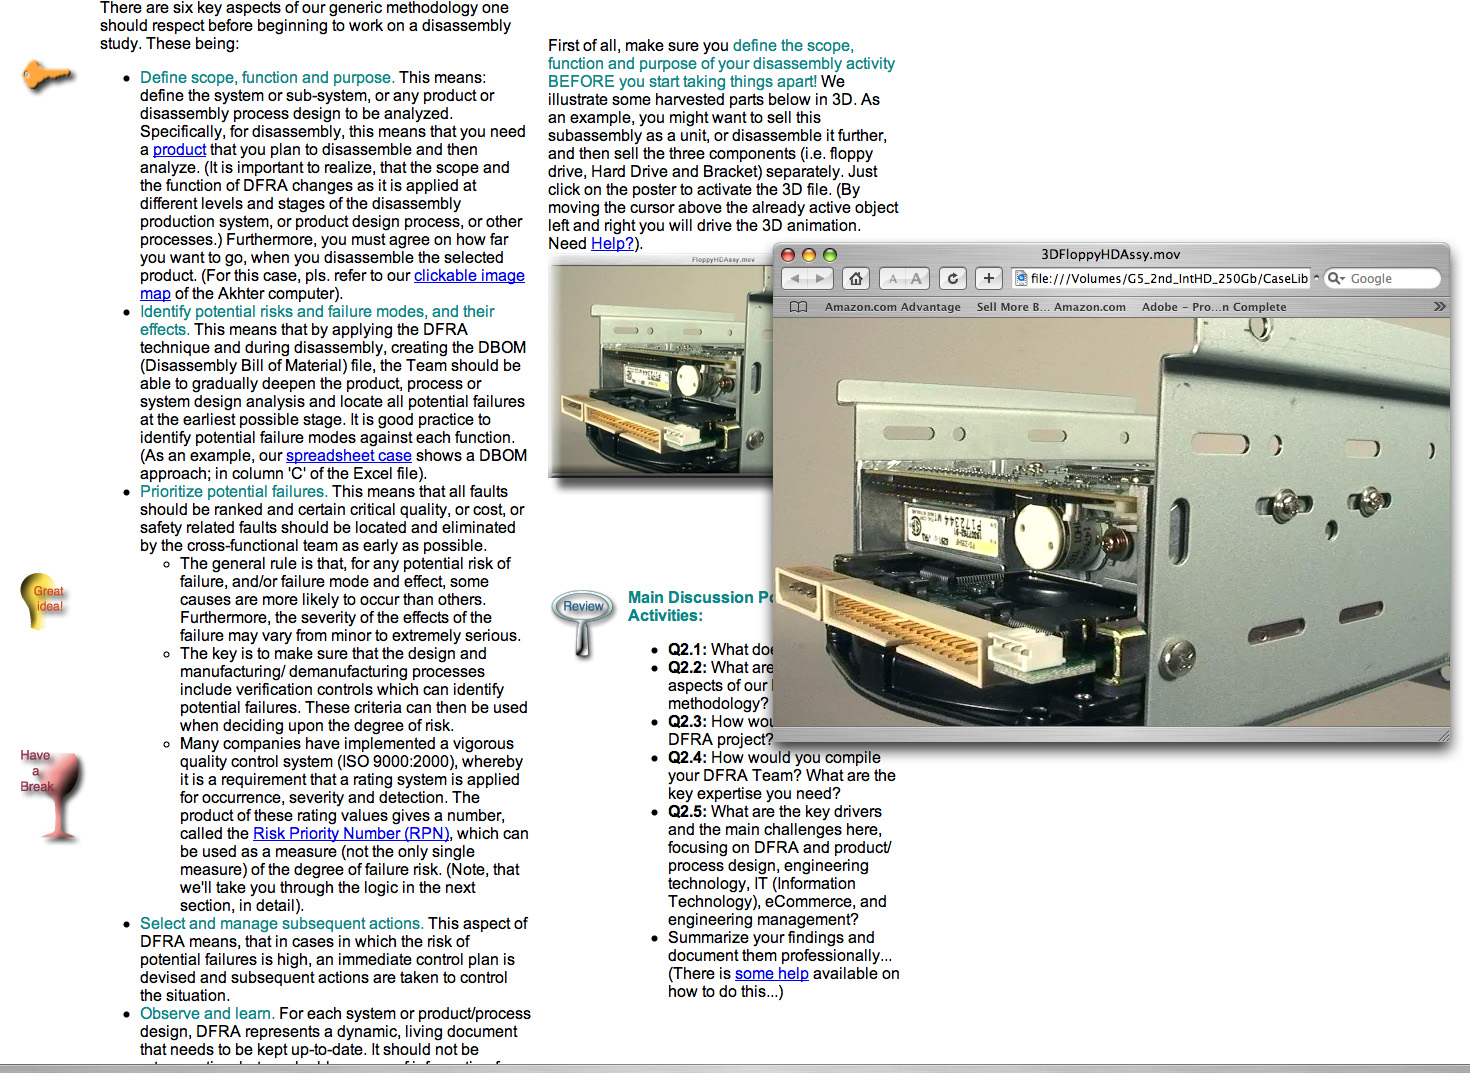Close the 3DFloppyHDAssy.mov window
The width and height of the screenshot is (1470, 1073).
click(x=788, y=255)
